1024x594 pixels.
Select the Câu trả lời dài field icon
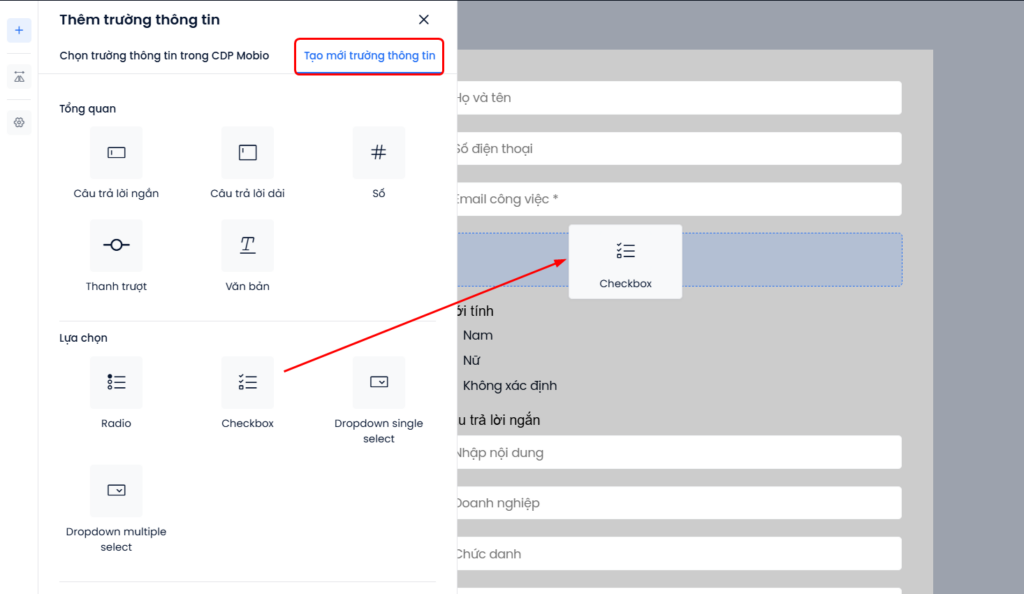point(247,153)
